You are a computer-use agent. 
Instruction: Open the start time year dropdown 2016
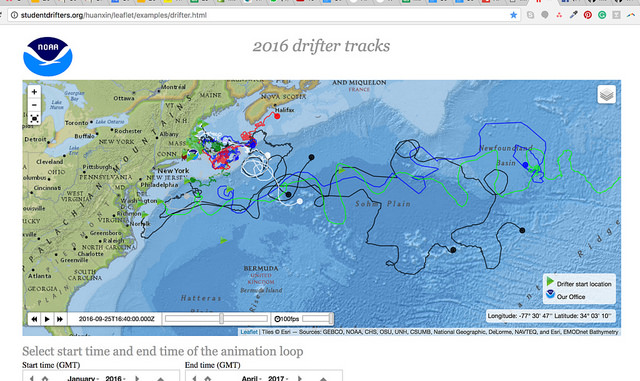pyautogui.click(x=115, y=379)
